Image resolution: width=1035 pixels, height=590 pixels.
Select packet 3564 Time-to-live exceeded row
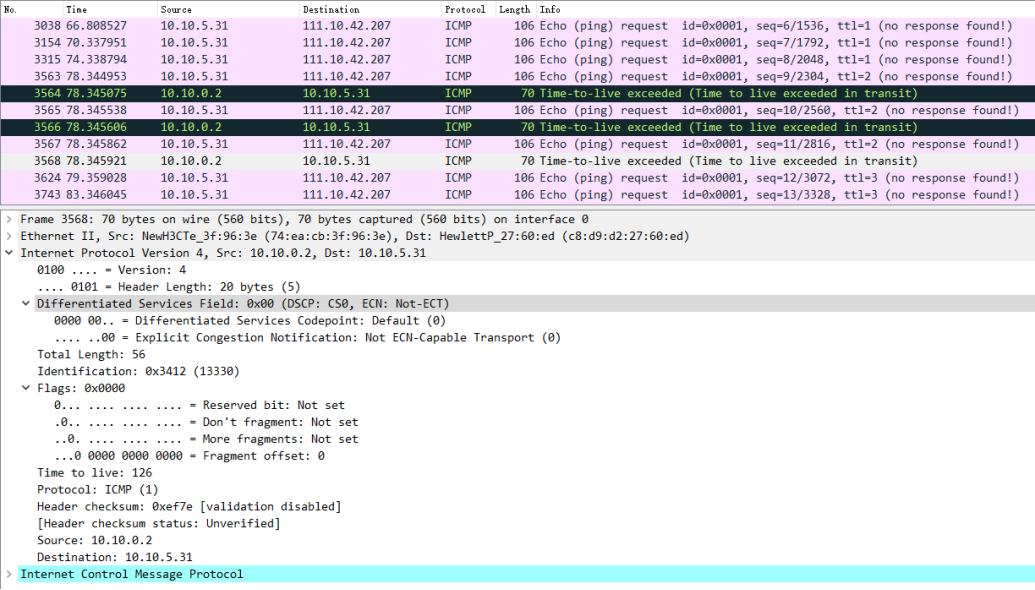pyautogui.click(x=518, y=94)
